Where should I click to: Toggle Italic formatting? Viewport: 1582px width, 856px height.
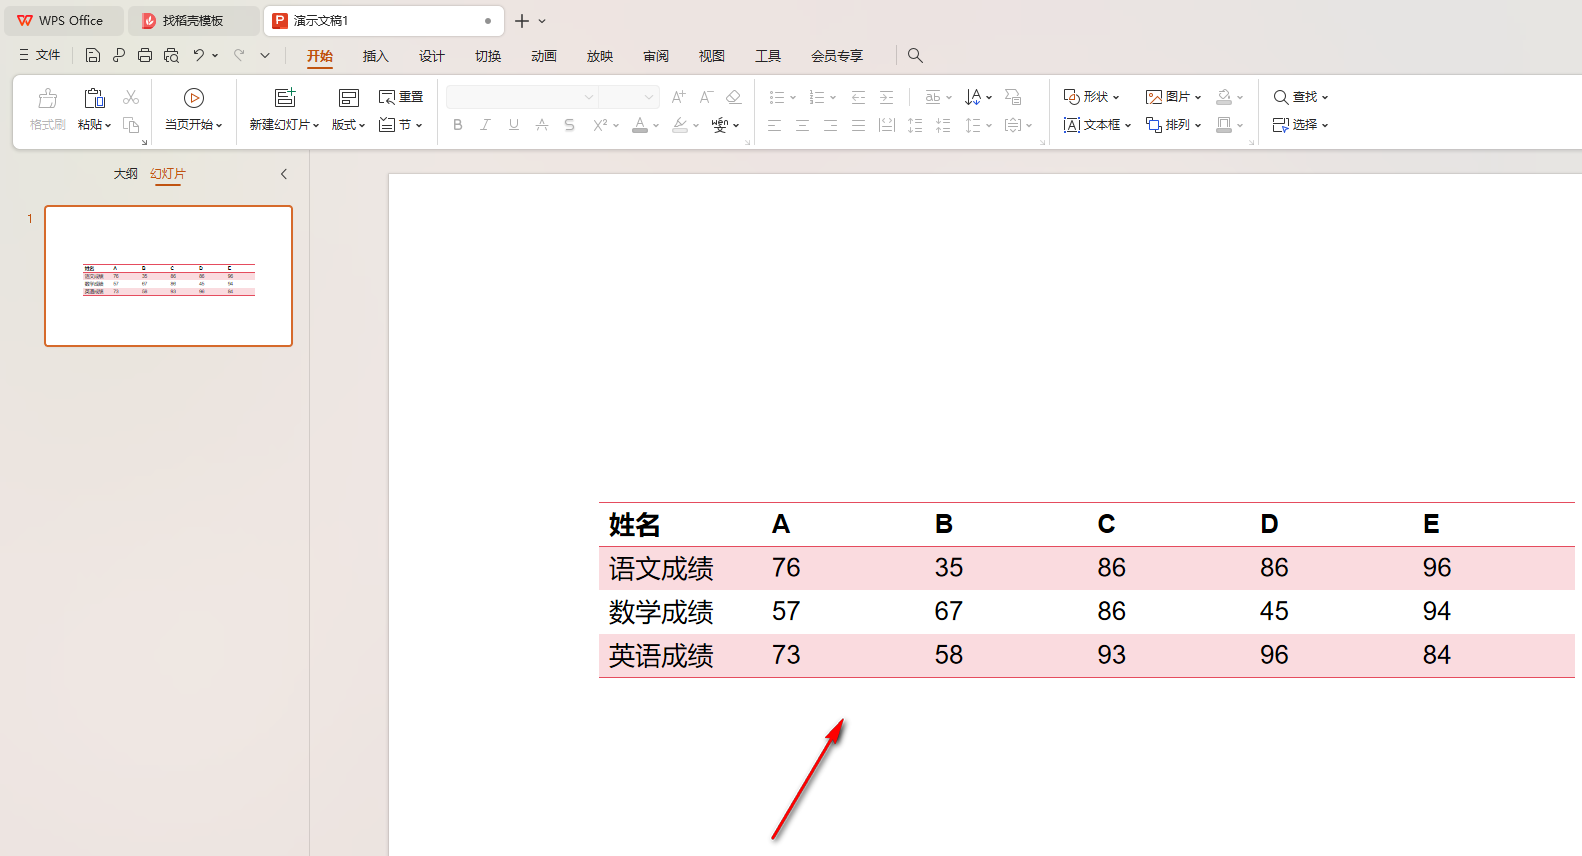pos(485,125)
